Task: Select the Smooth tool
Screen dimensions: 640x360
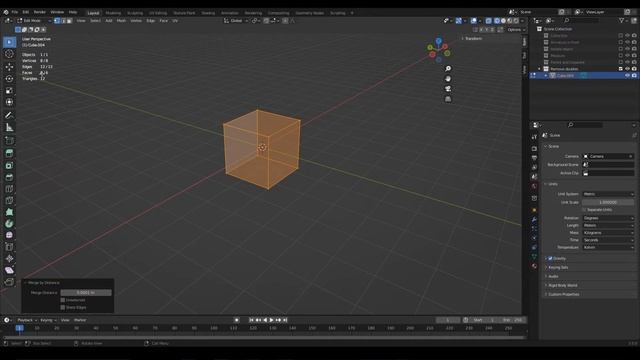Action: pos(9,235)
